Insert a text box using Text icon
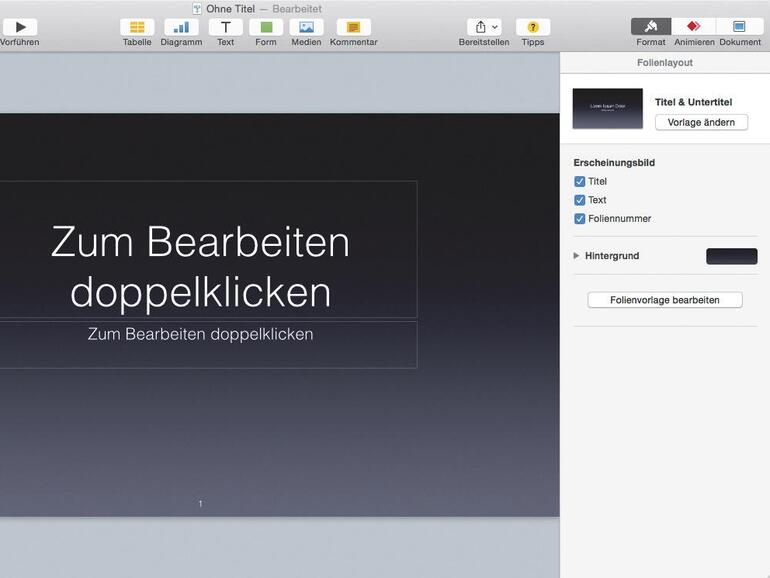The width and height of the screenshot is (770, 578). pyautogui.click(x=225, y=27)
